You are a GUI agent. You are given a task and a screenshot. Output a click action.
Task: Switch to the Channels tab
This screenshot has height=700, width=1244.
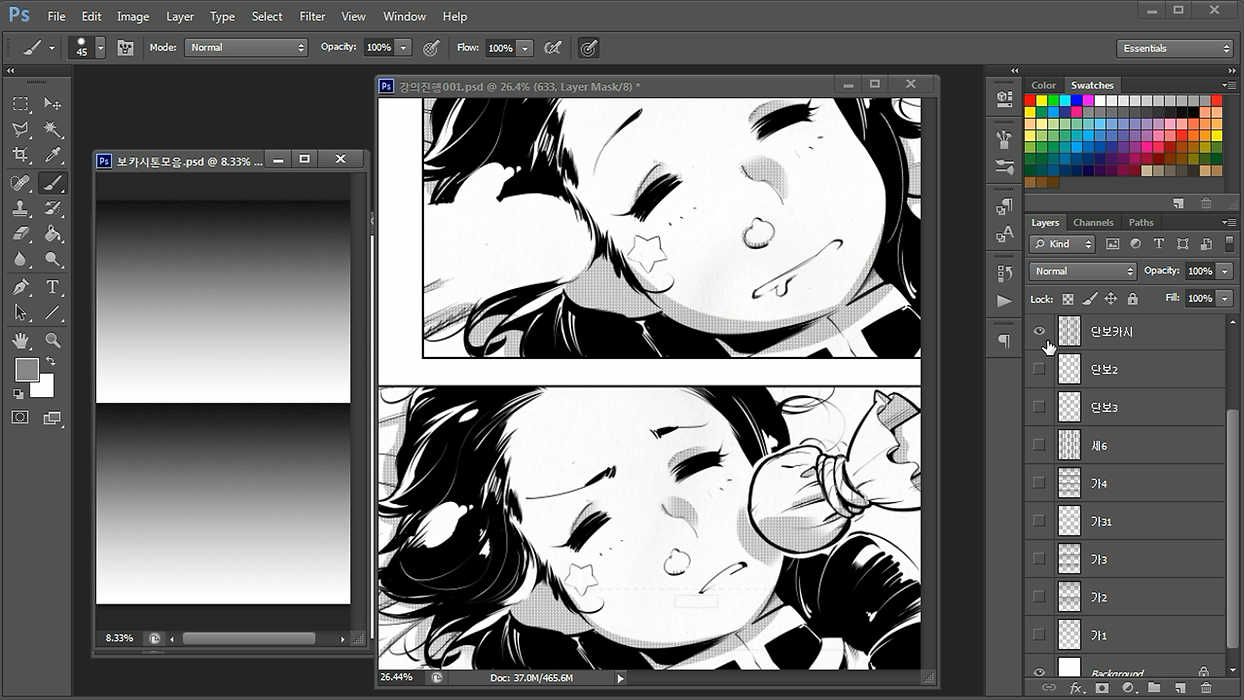pyautogui.click(x=1093, y=222)
